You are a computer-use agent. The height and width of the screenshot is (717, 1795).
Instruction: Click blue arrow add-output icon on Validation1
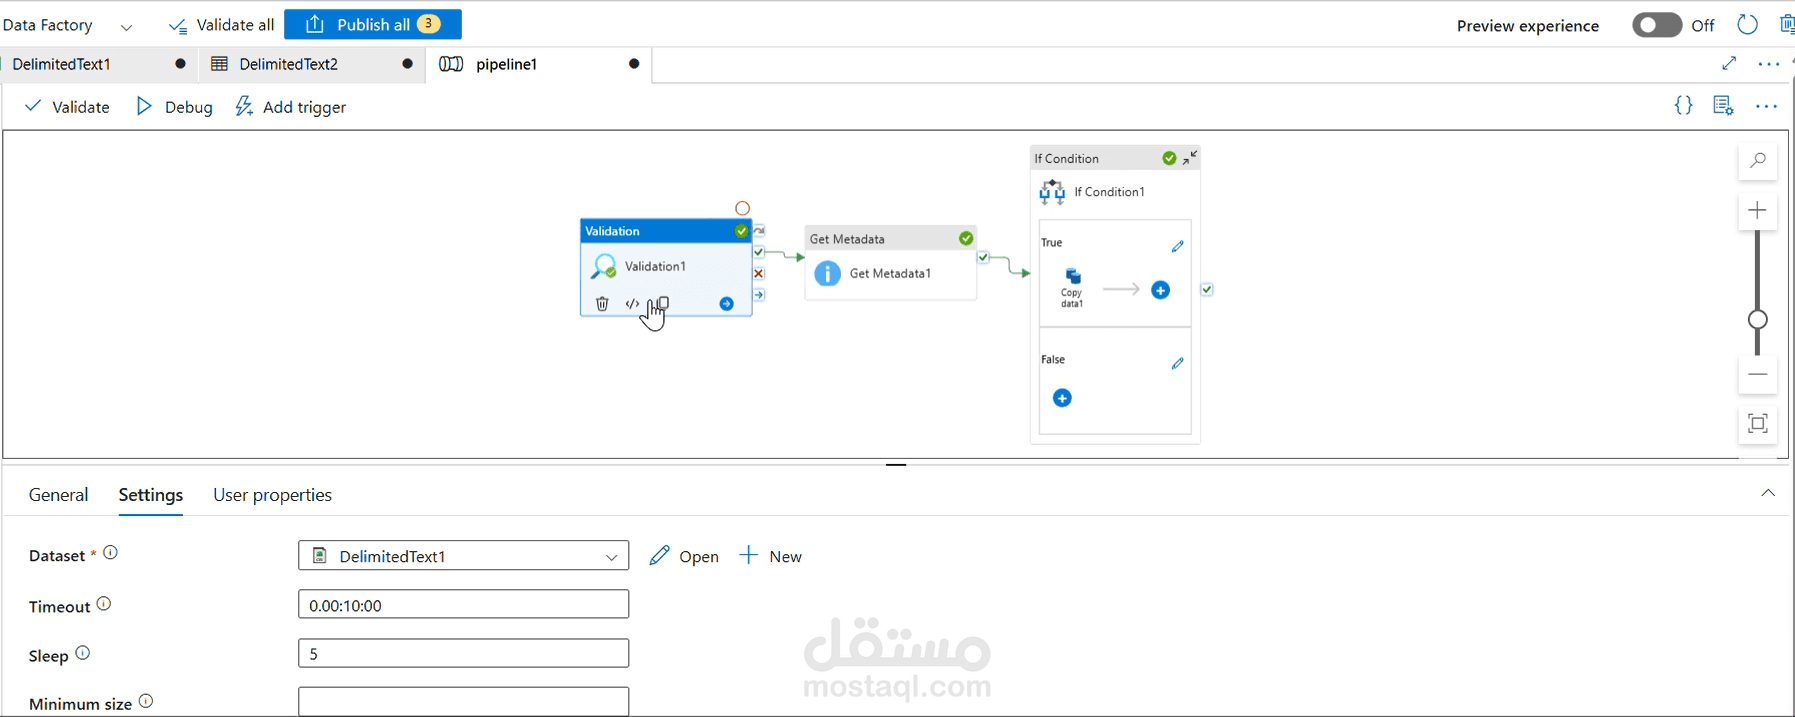click(726, 304)
